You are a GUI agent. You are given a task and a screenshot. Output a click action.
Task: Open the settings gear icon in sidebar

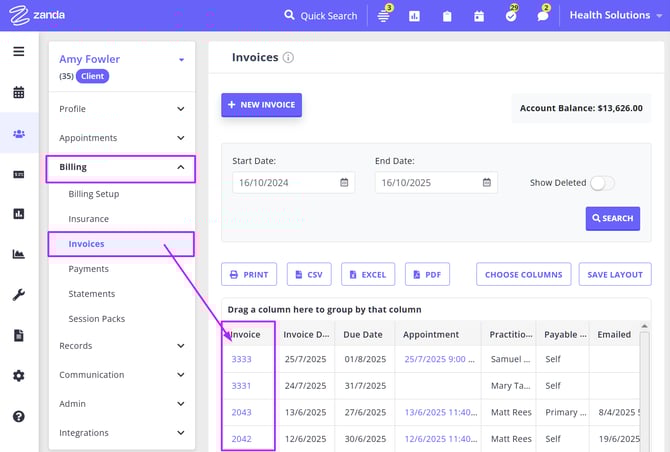(x=18, y=376)
